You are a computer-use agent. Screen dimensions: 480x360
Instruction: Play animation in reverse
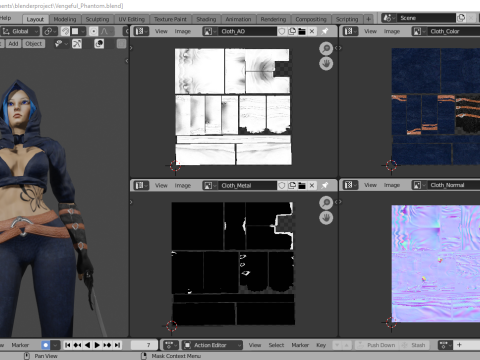coord(87,345)
